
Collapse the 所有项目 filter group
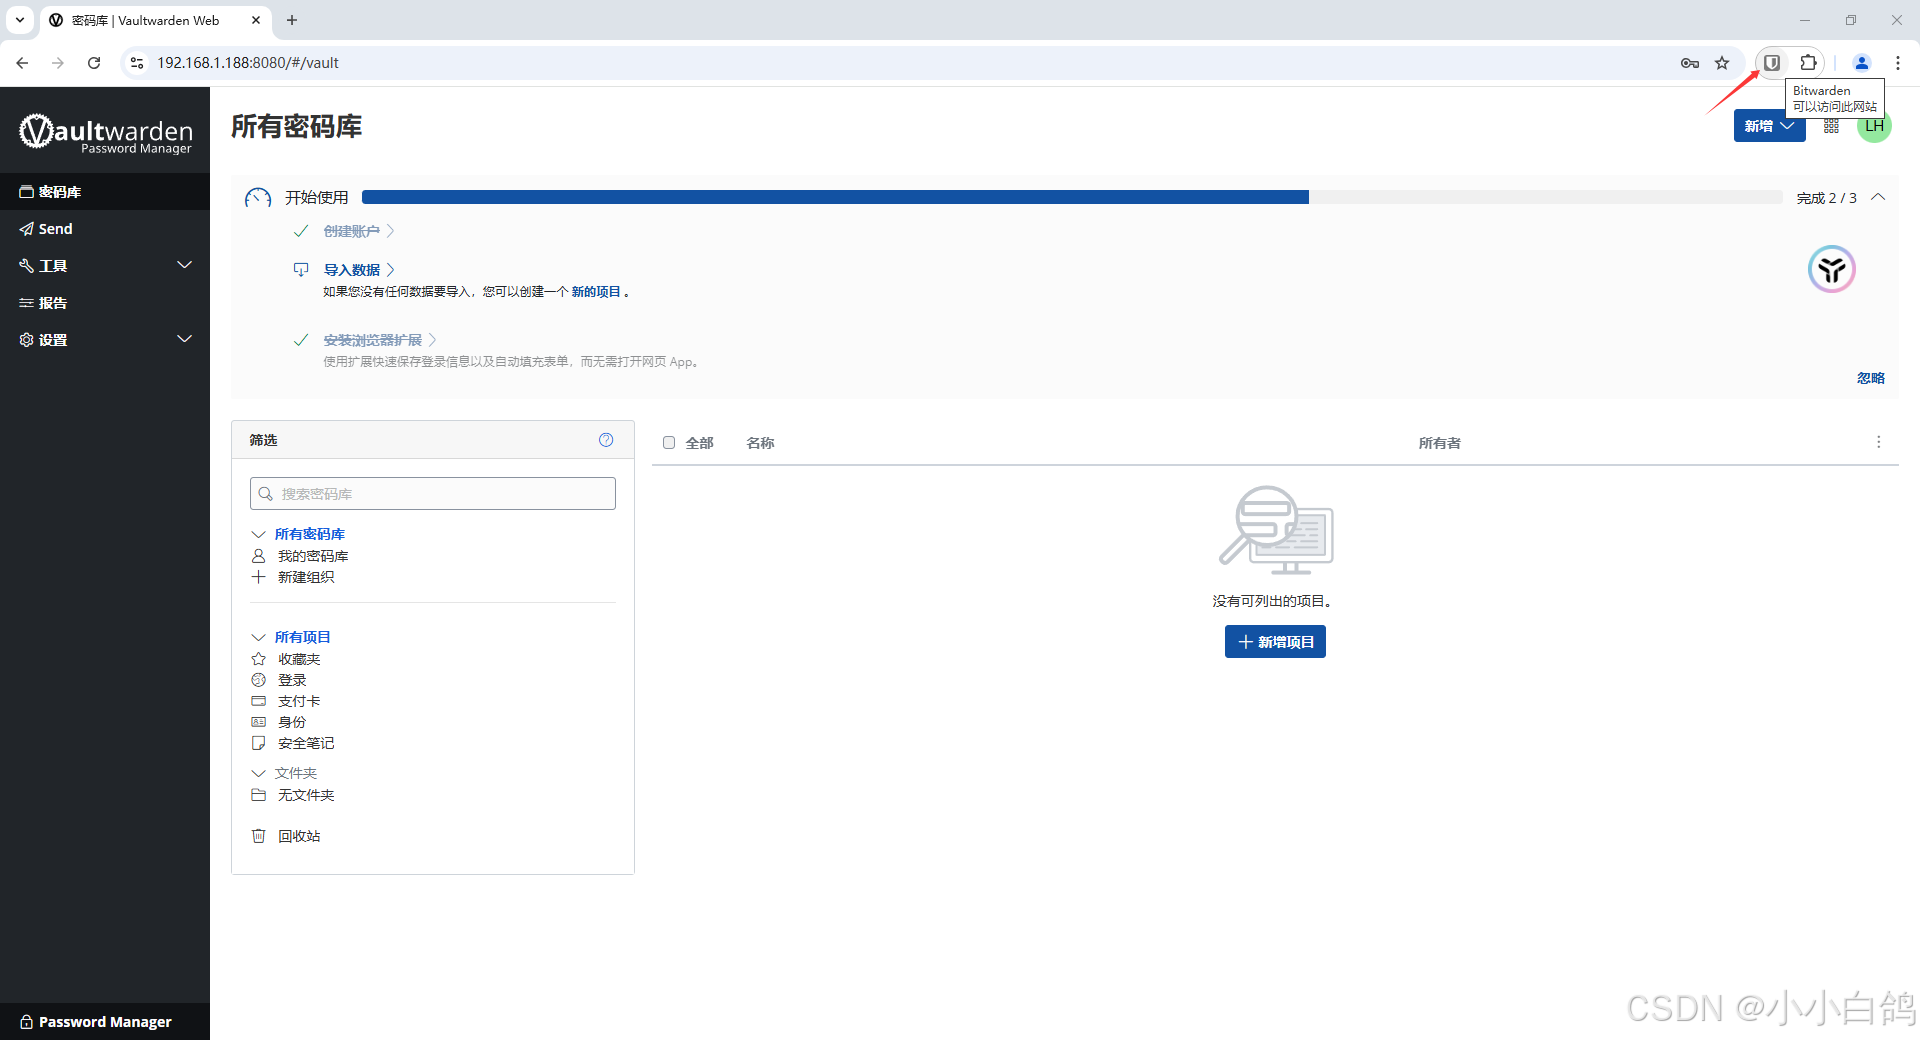(258, 637)
